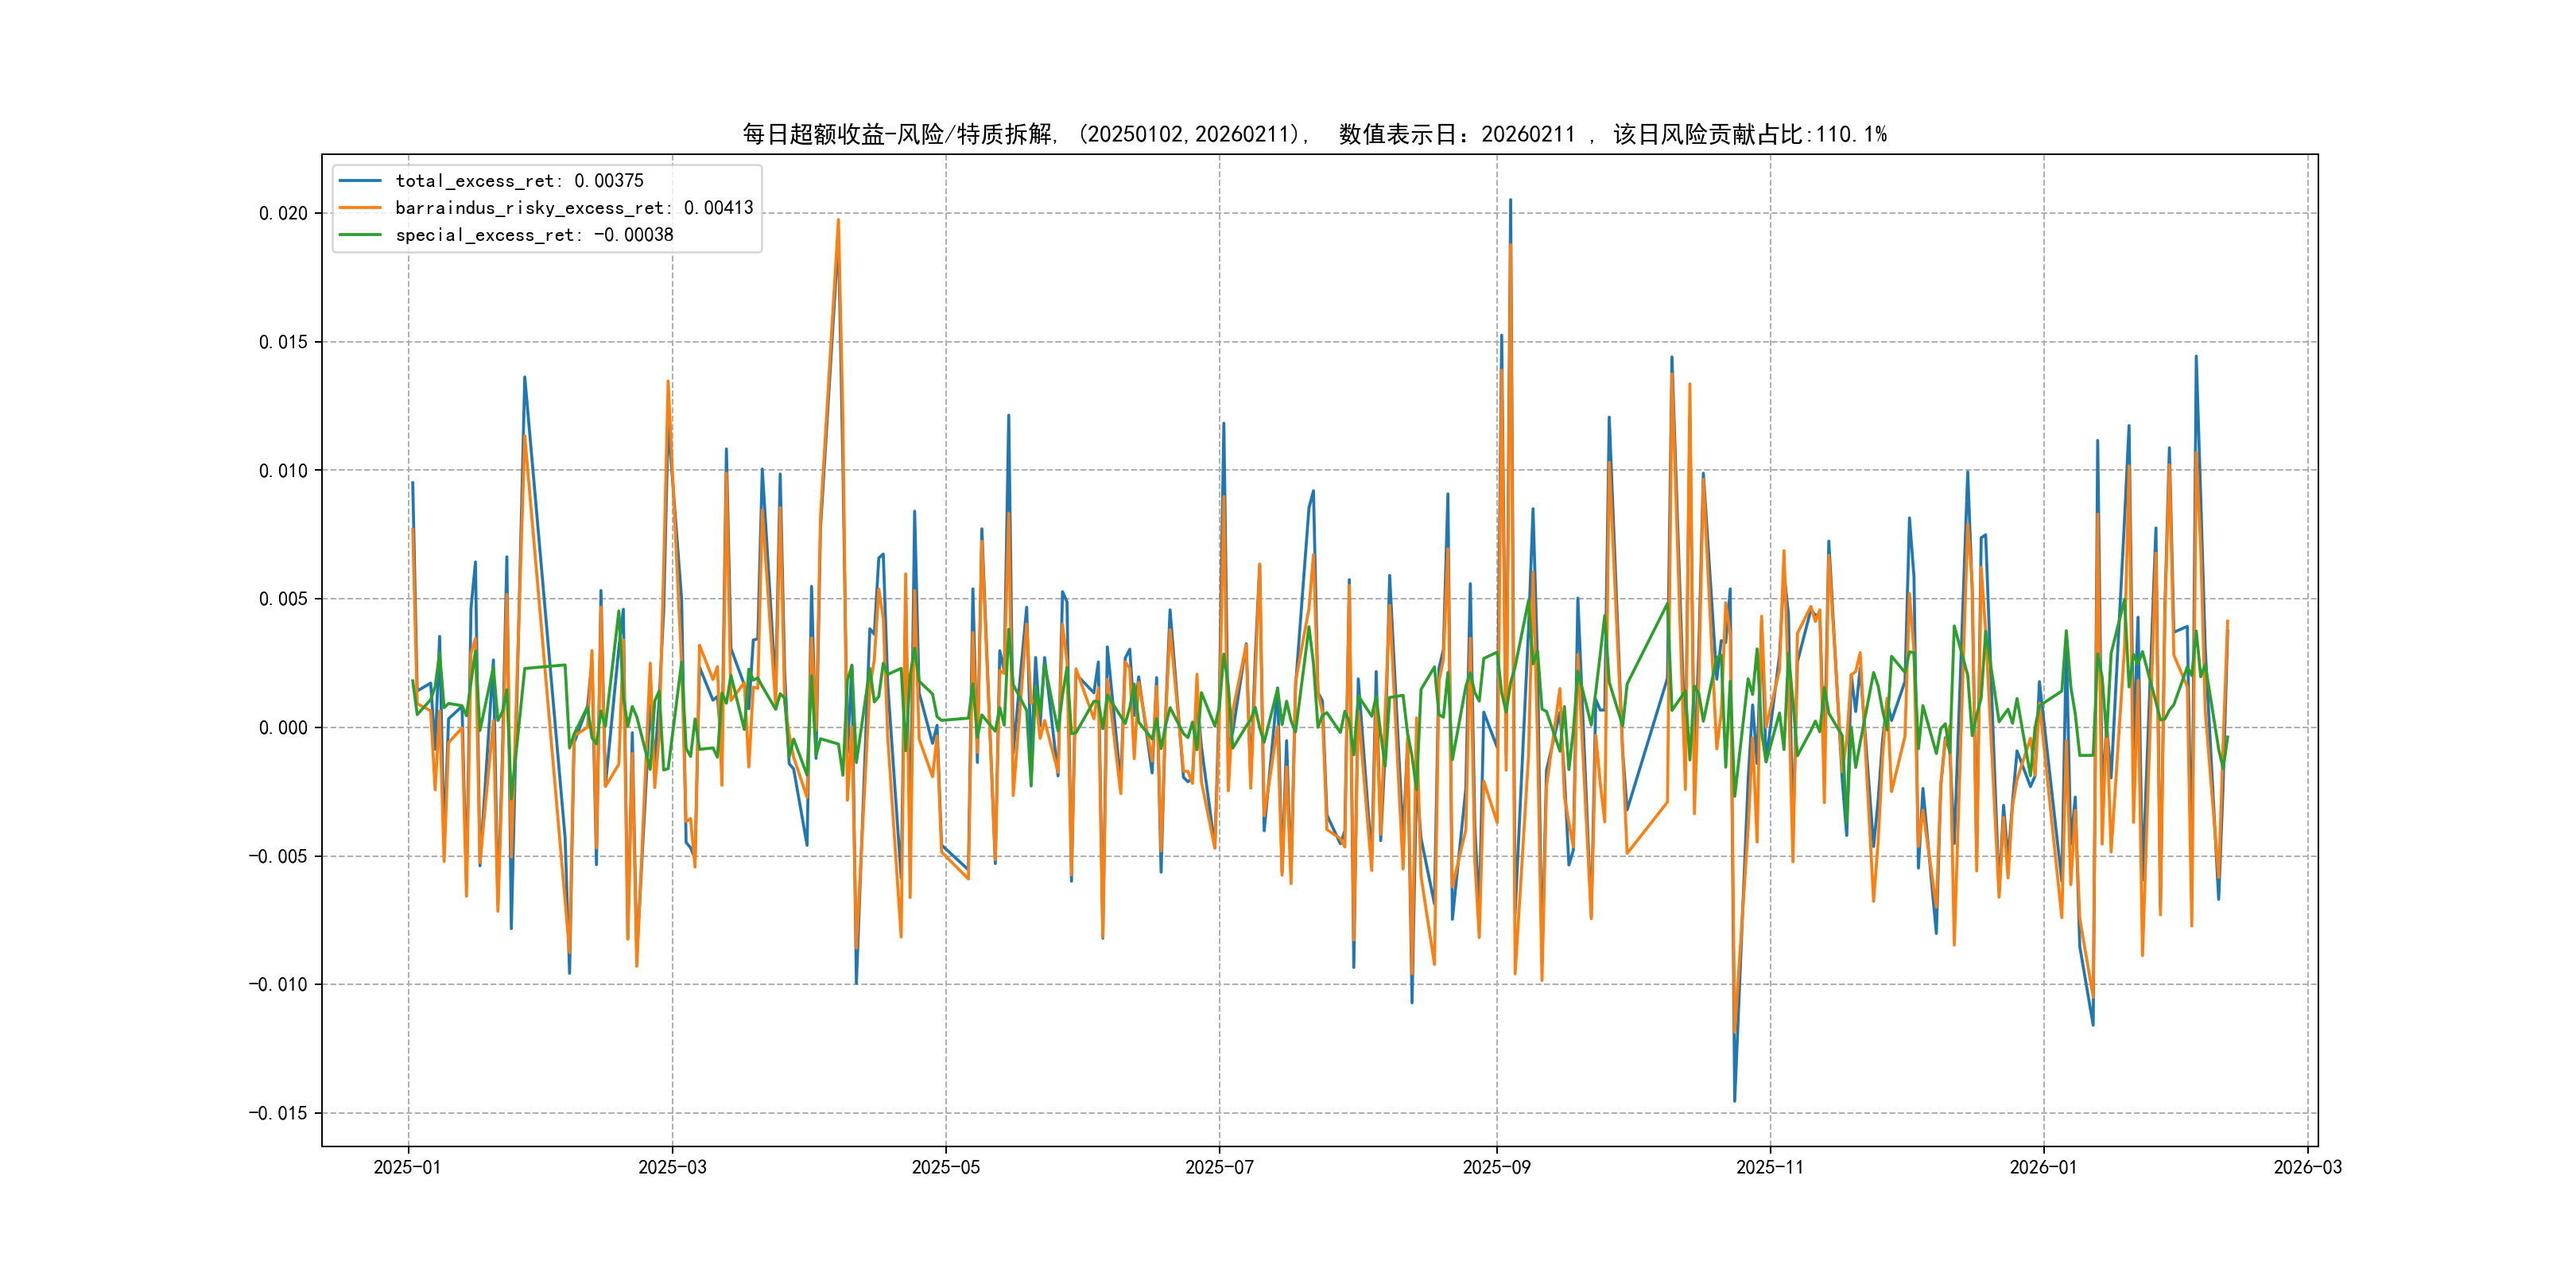Select the special_excess_ret legend label
Viewport: 2576px width, 1288px height.
pyautogui.click(x=534, y=235)
